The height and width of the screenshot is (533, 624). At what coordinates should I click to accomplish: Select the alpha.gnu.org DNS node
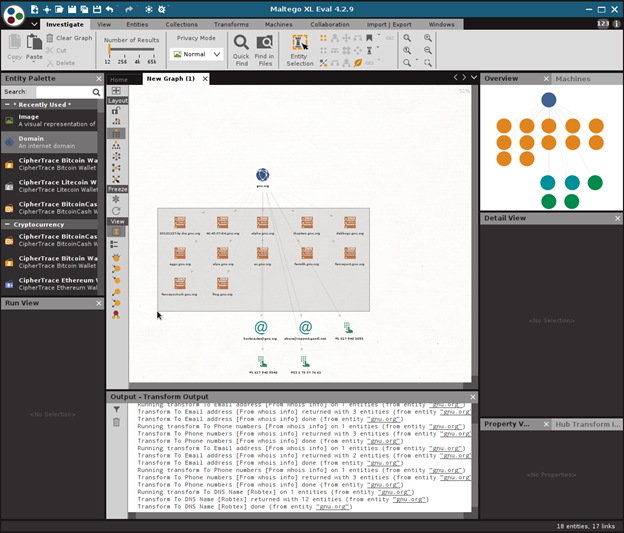coord(263,222)
